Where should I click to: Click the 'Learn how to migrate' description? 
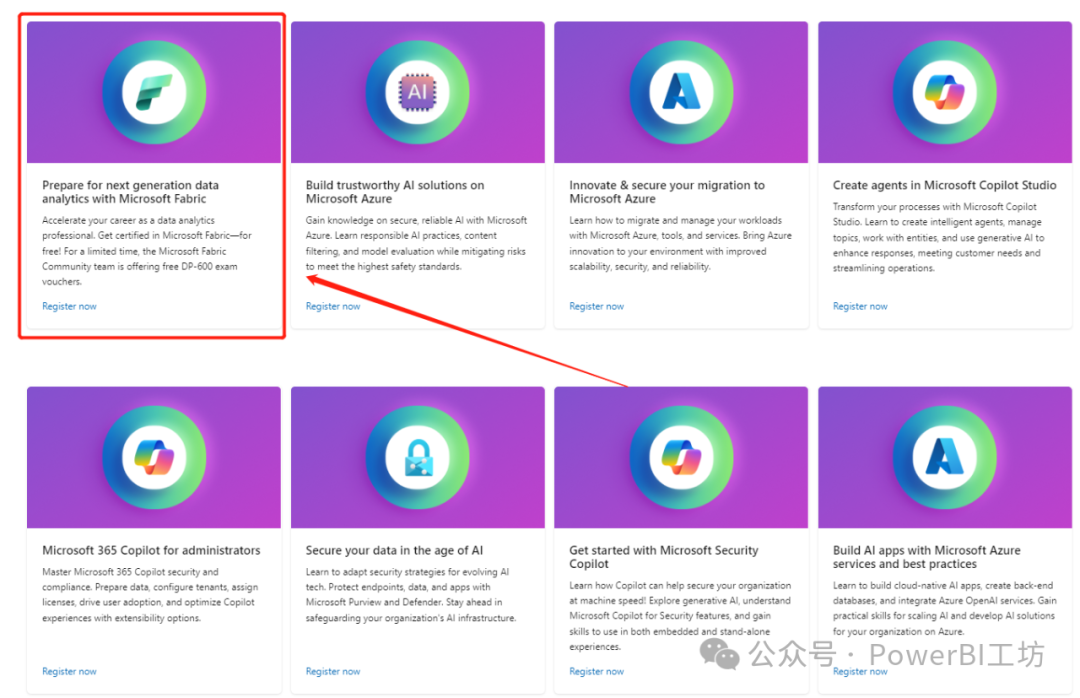click(681, 244)
